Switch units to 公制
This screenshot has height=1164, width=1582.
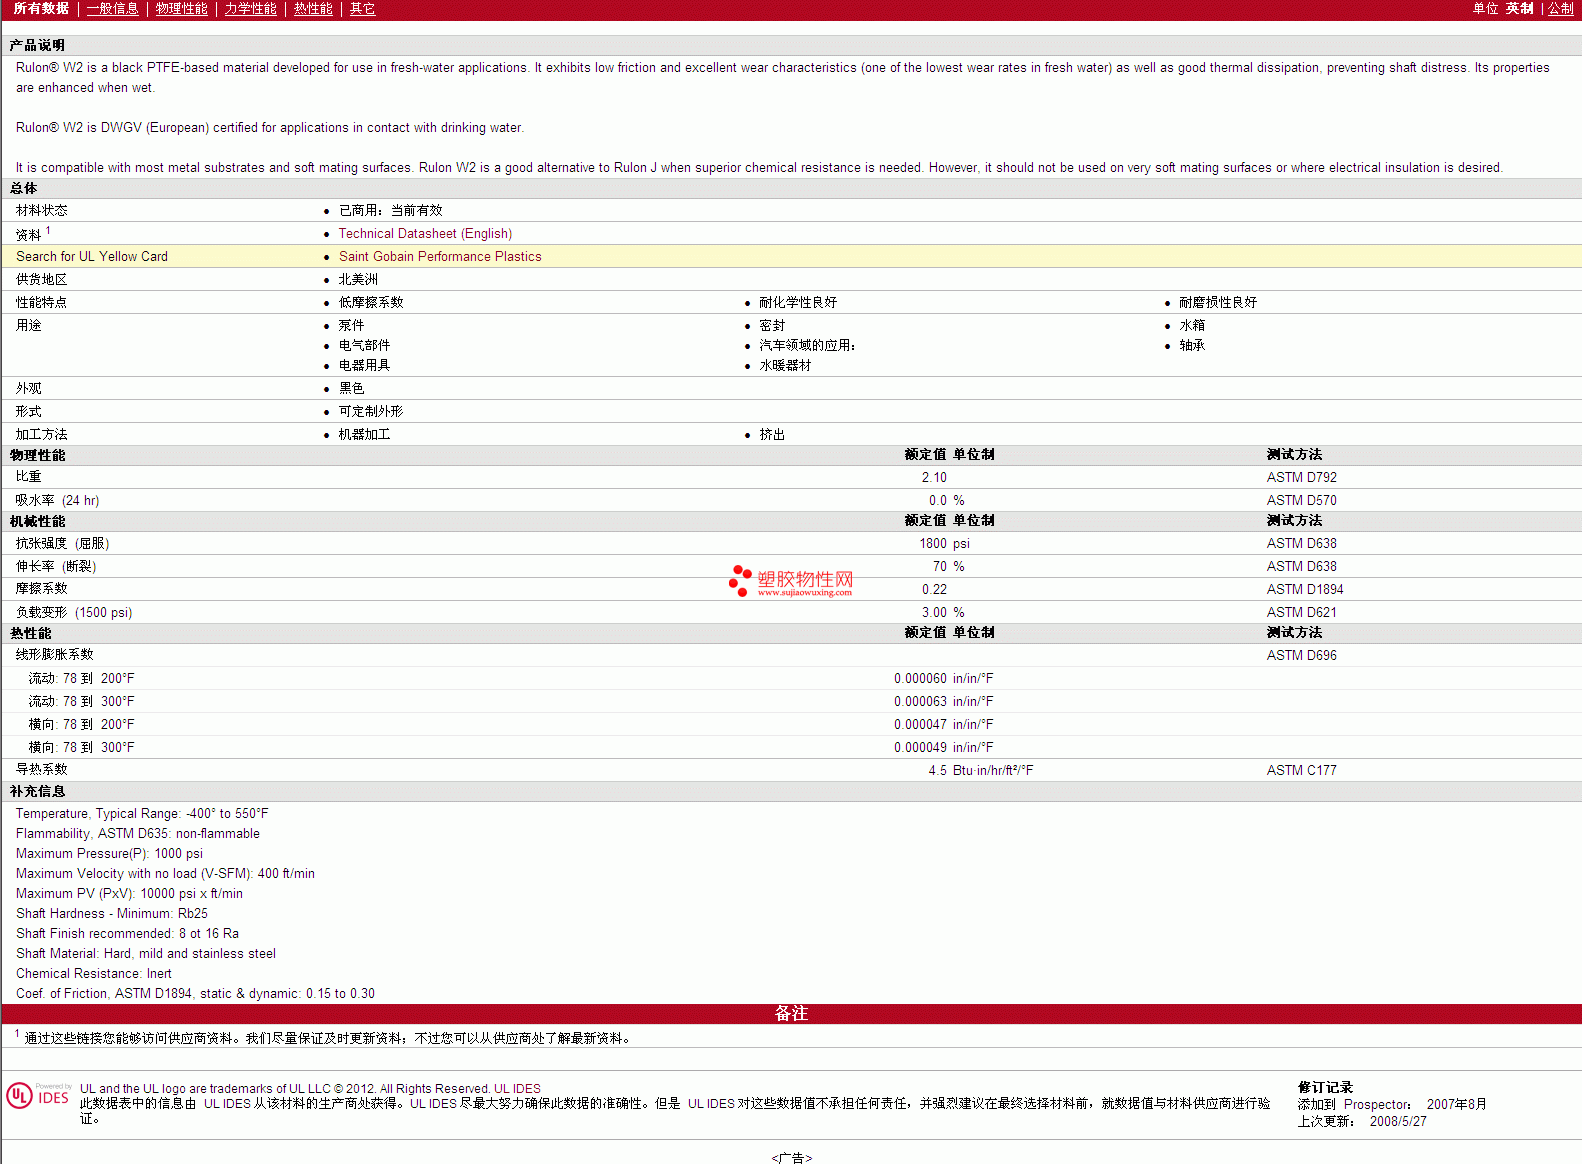(1560, 9)
